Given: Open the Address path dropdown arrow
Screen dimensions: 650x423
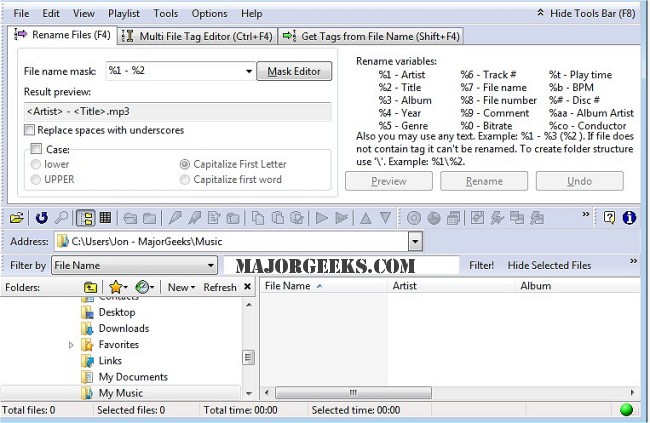Looking at the screenshot, I should click(415, 241).
